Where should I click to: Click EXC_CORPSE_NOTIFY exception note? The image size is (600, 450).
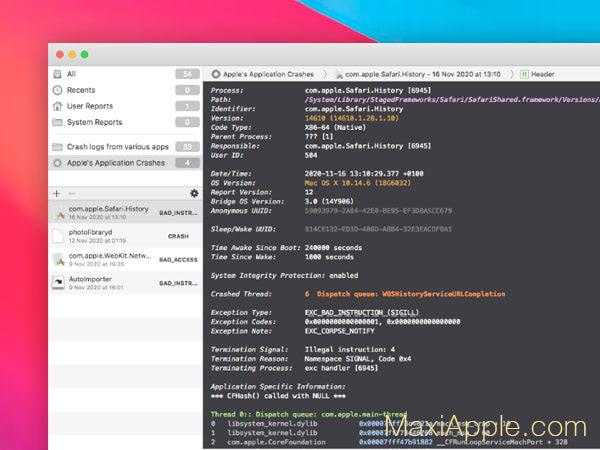[339, 331]
